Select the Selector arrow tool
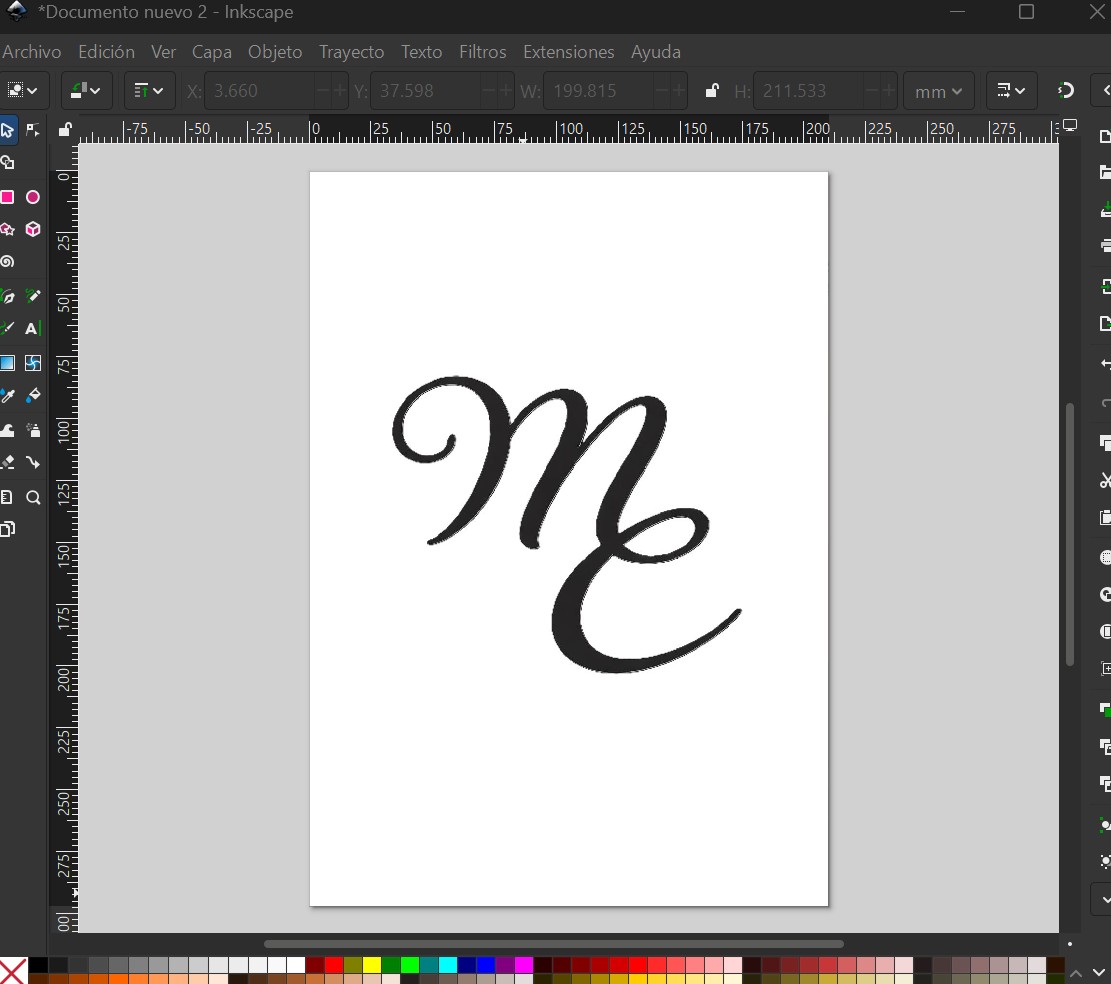The image size is (1111, 984). coord(8,130)
